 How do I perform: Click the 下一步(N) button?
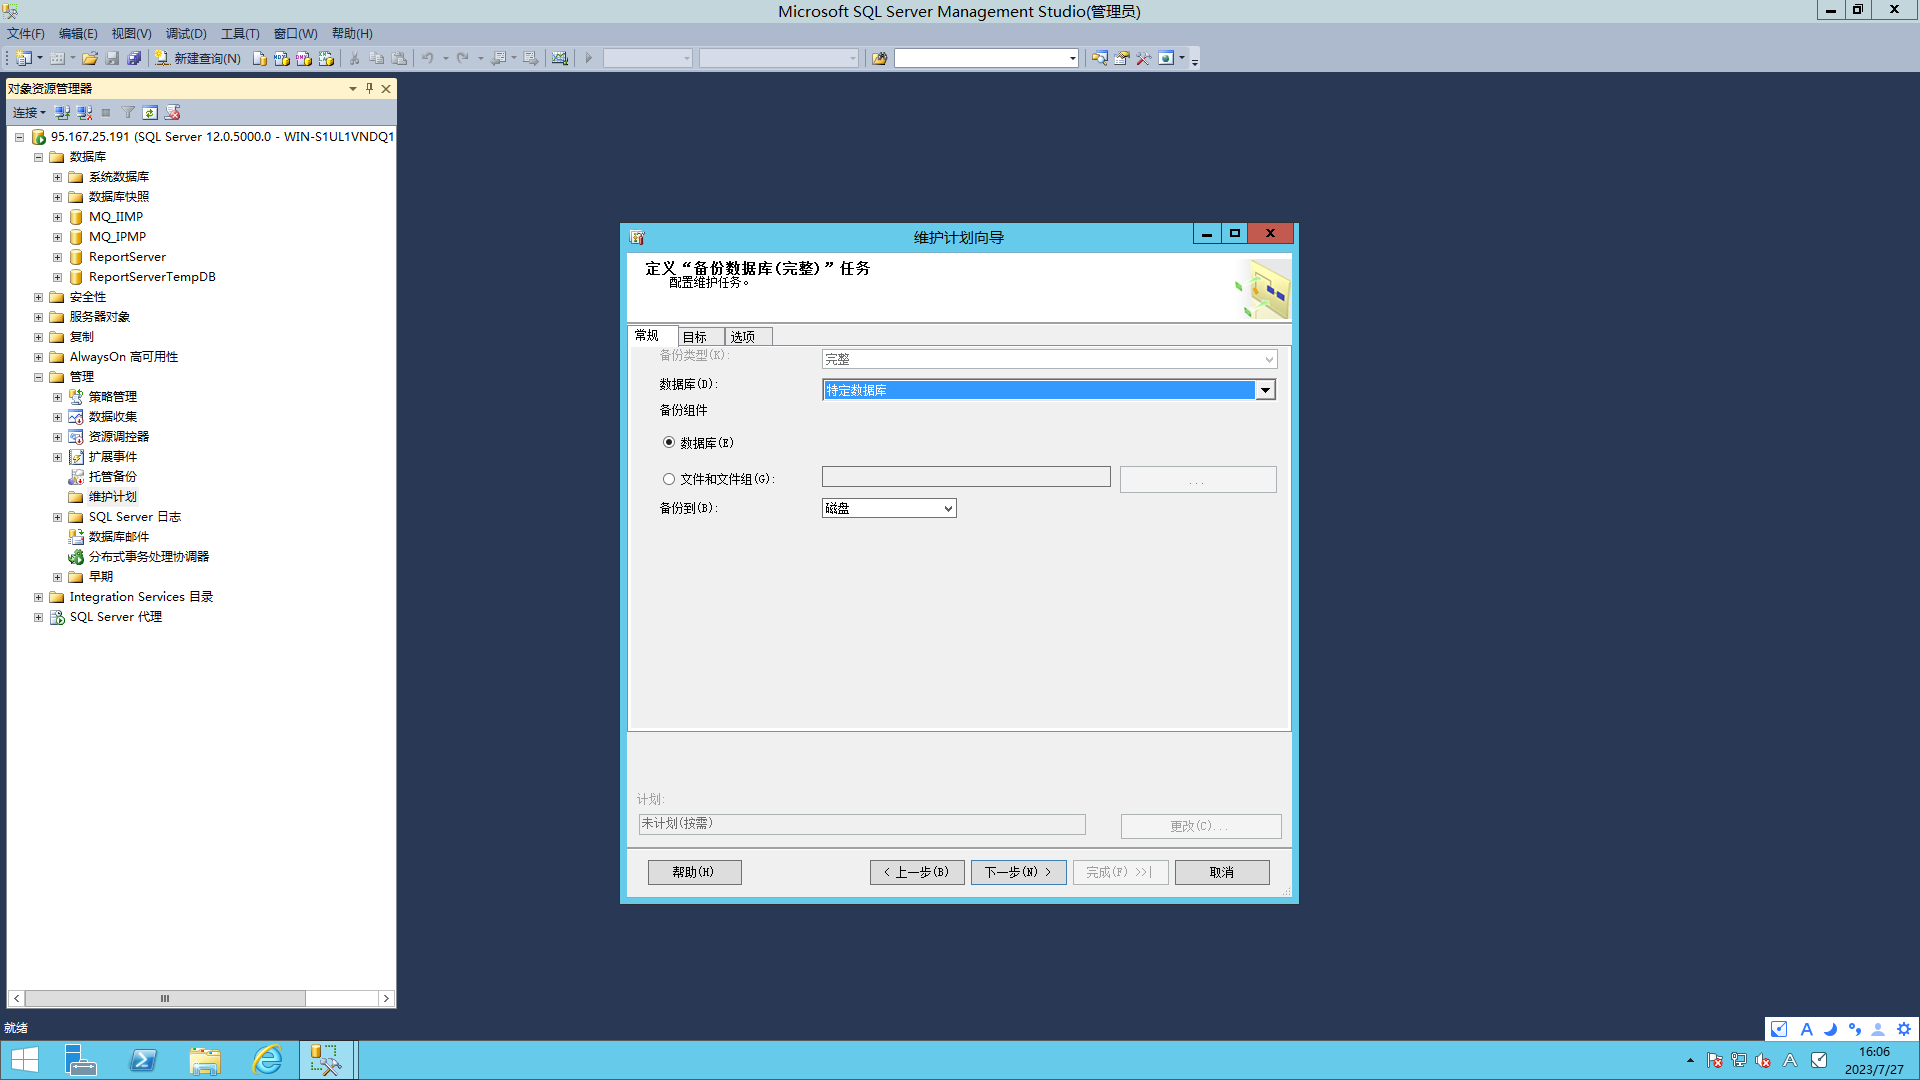click(1018, 872)
